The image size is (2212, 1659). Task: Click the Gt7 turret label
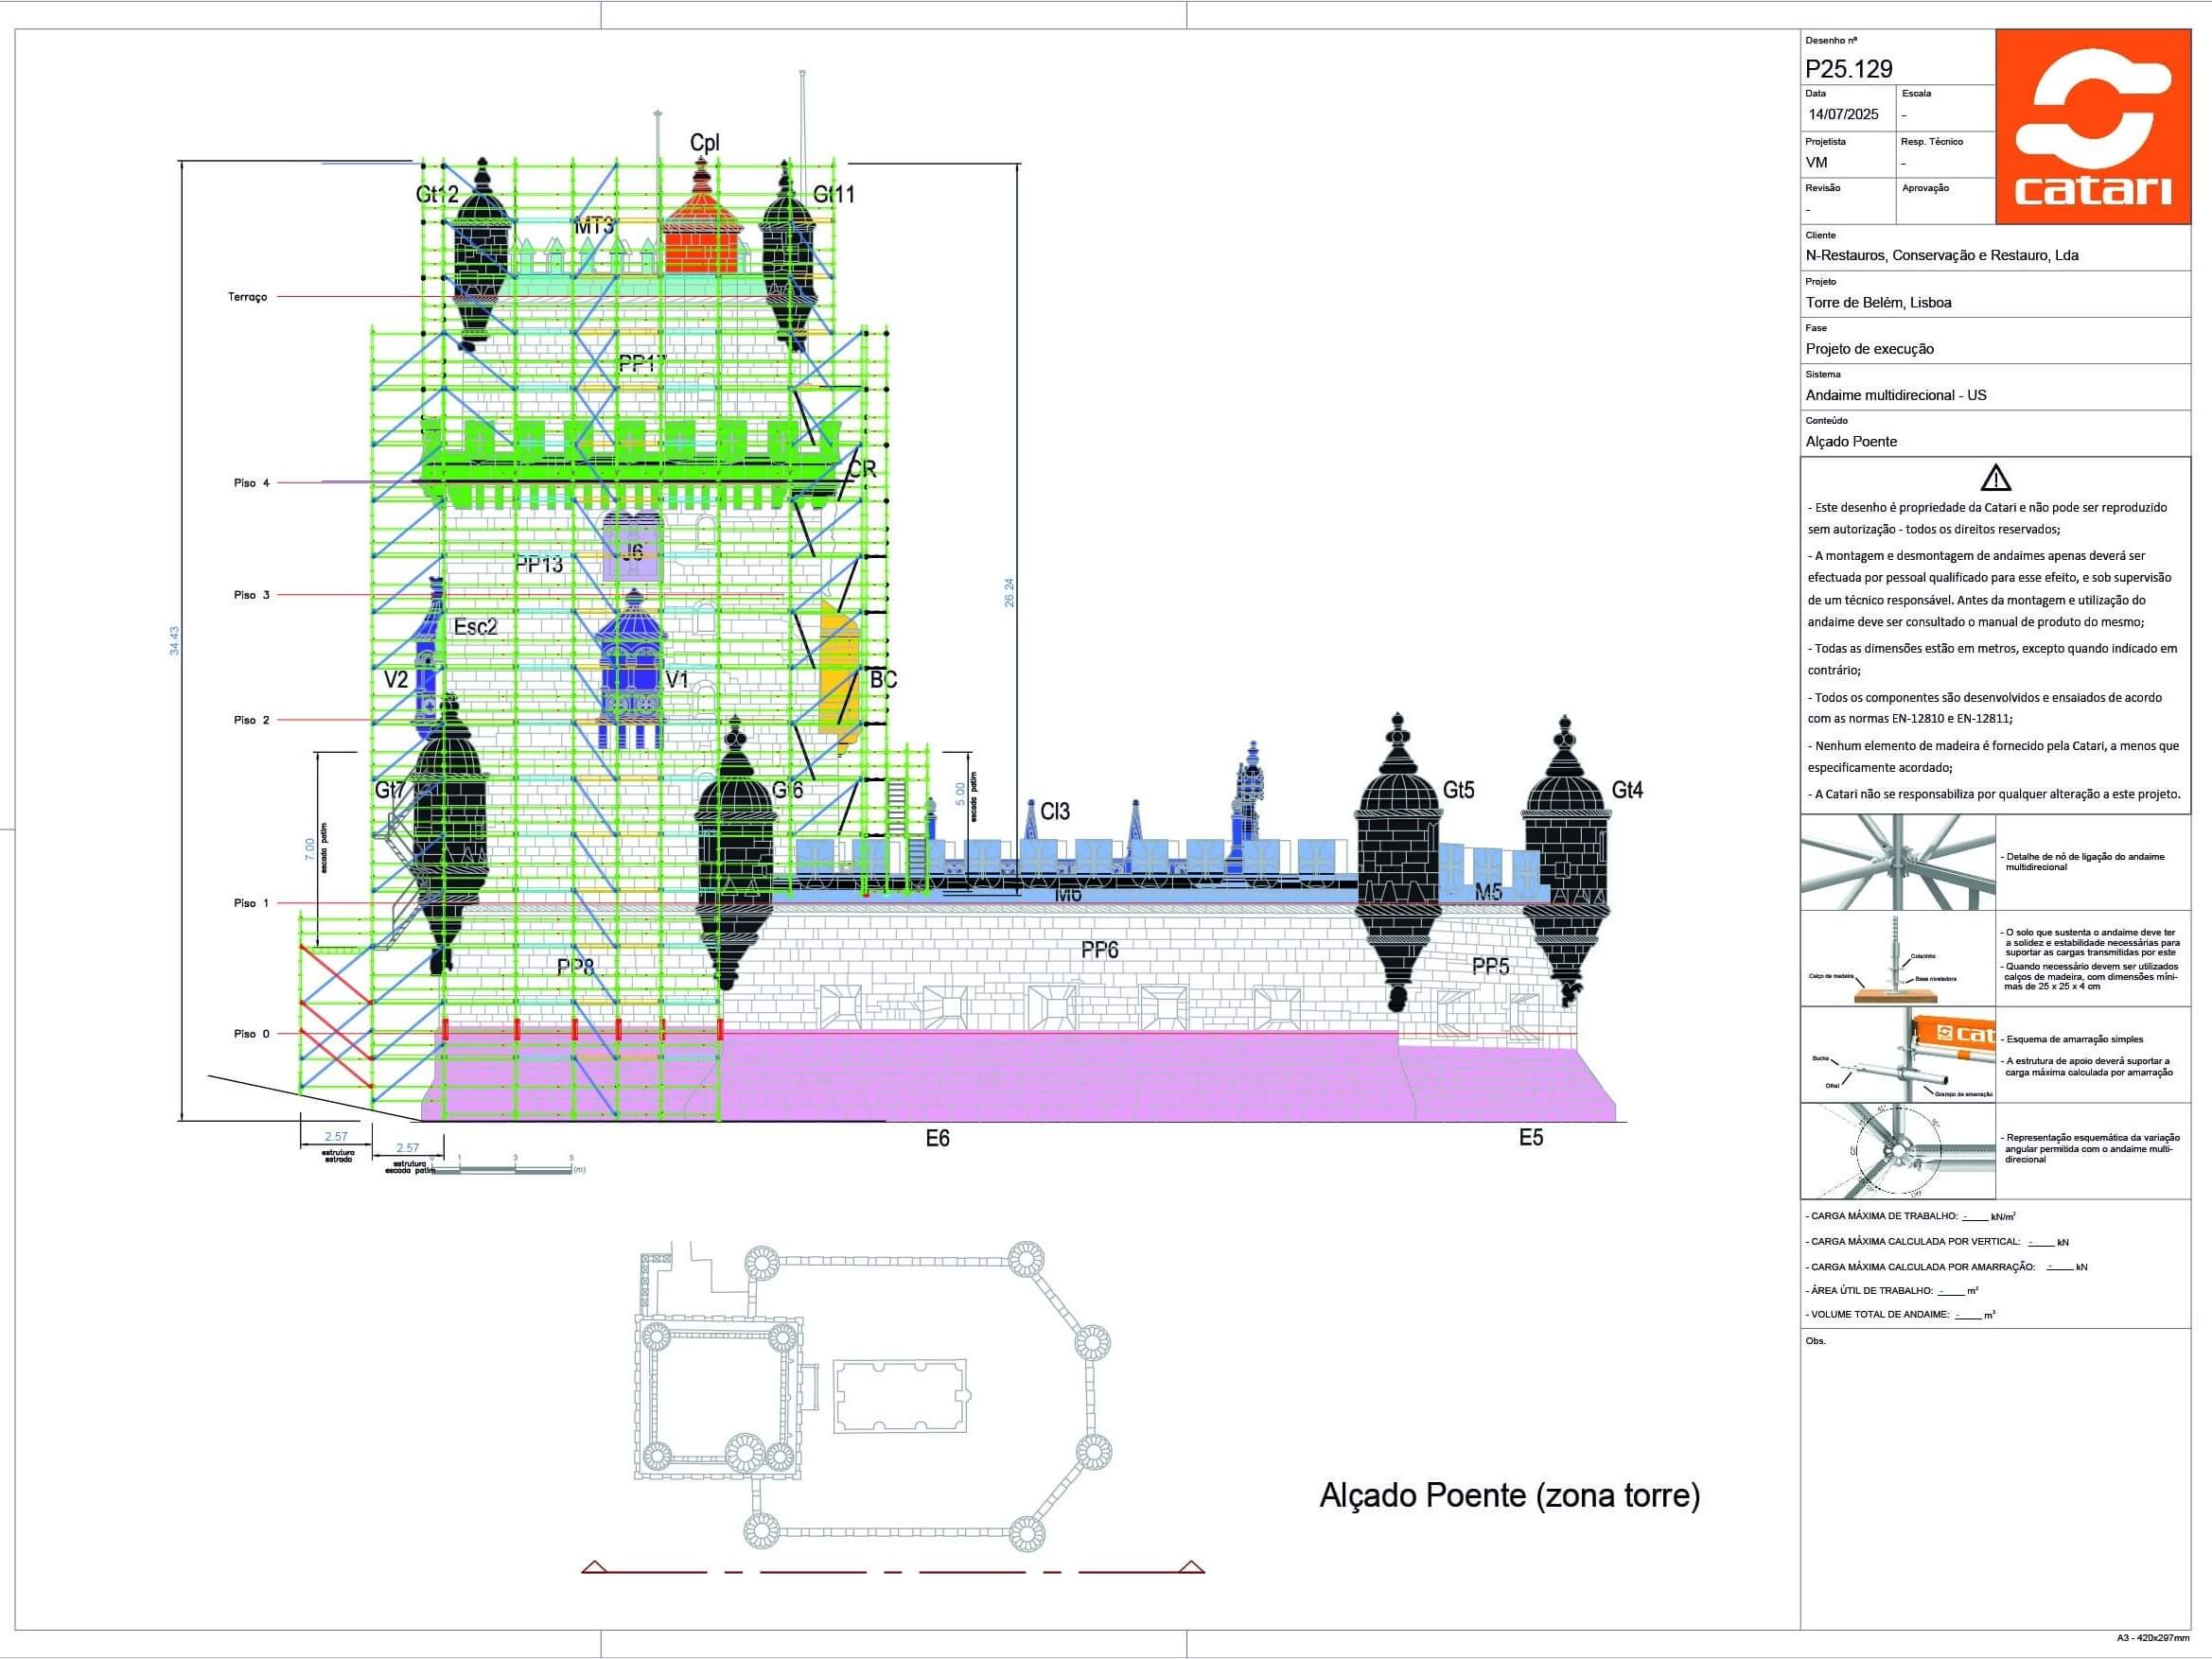pos(390,790)
